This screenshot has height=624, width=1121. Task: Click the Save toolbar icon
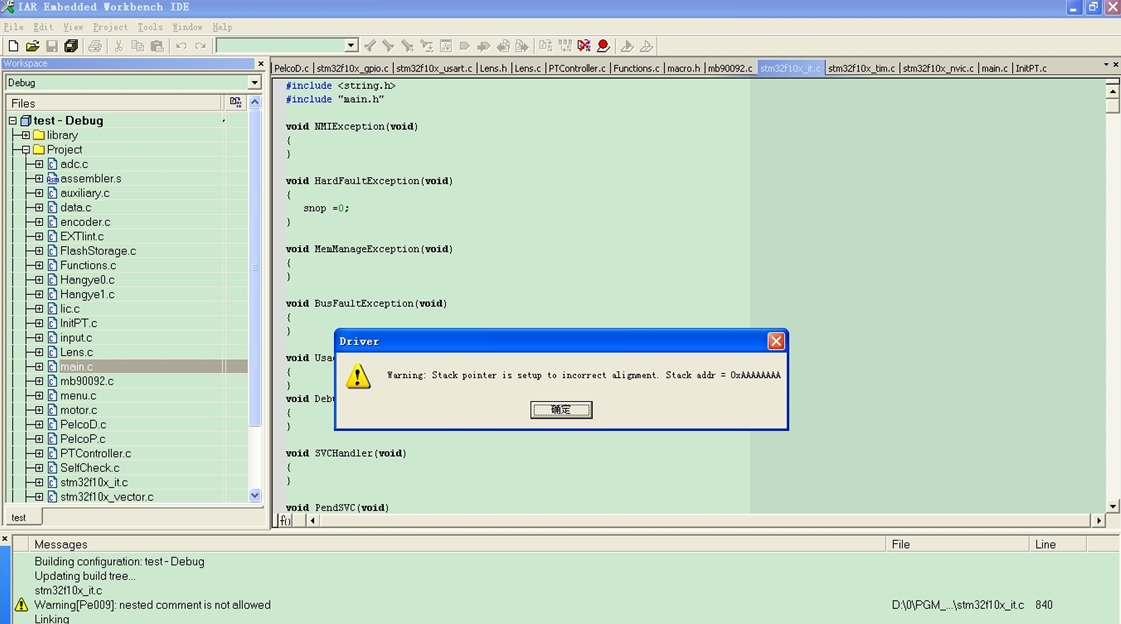point(51,46)
